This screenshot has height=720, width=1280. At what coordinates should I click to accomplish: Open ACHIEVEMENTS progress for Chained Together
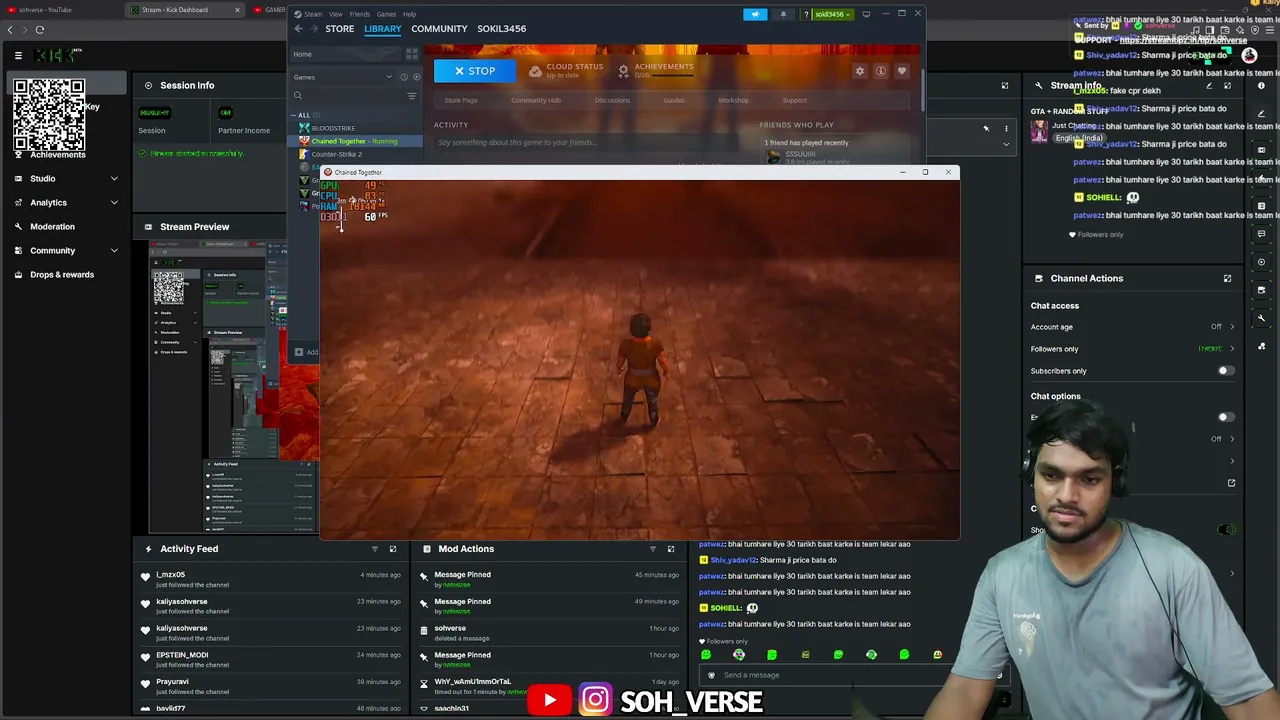pyautogui.click(x=656, y=71)
